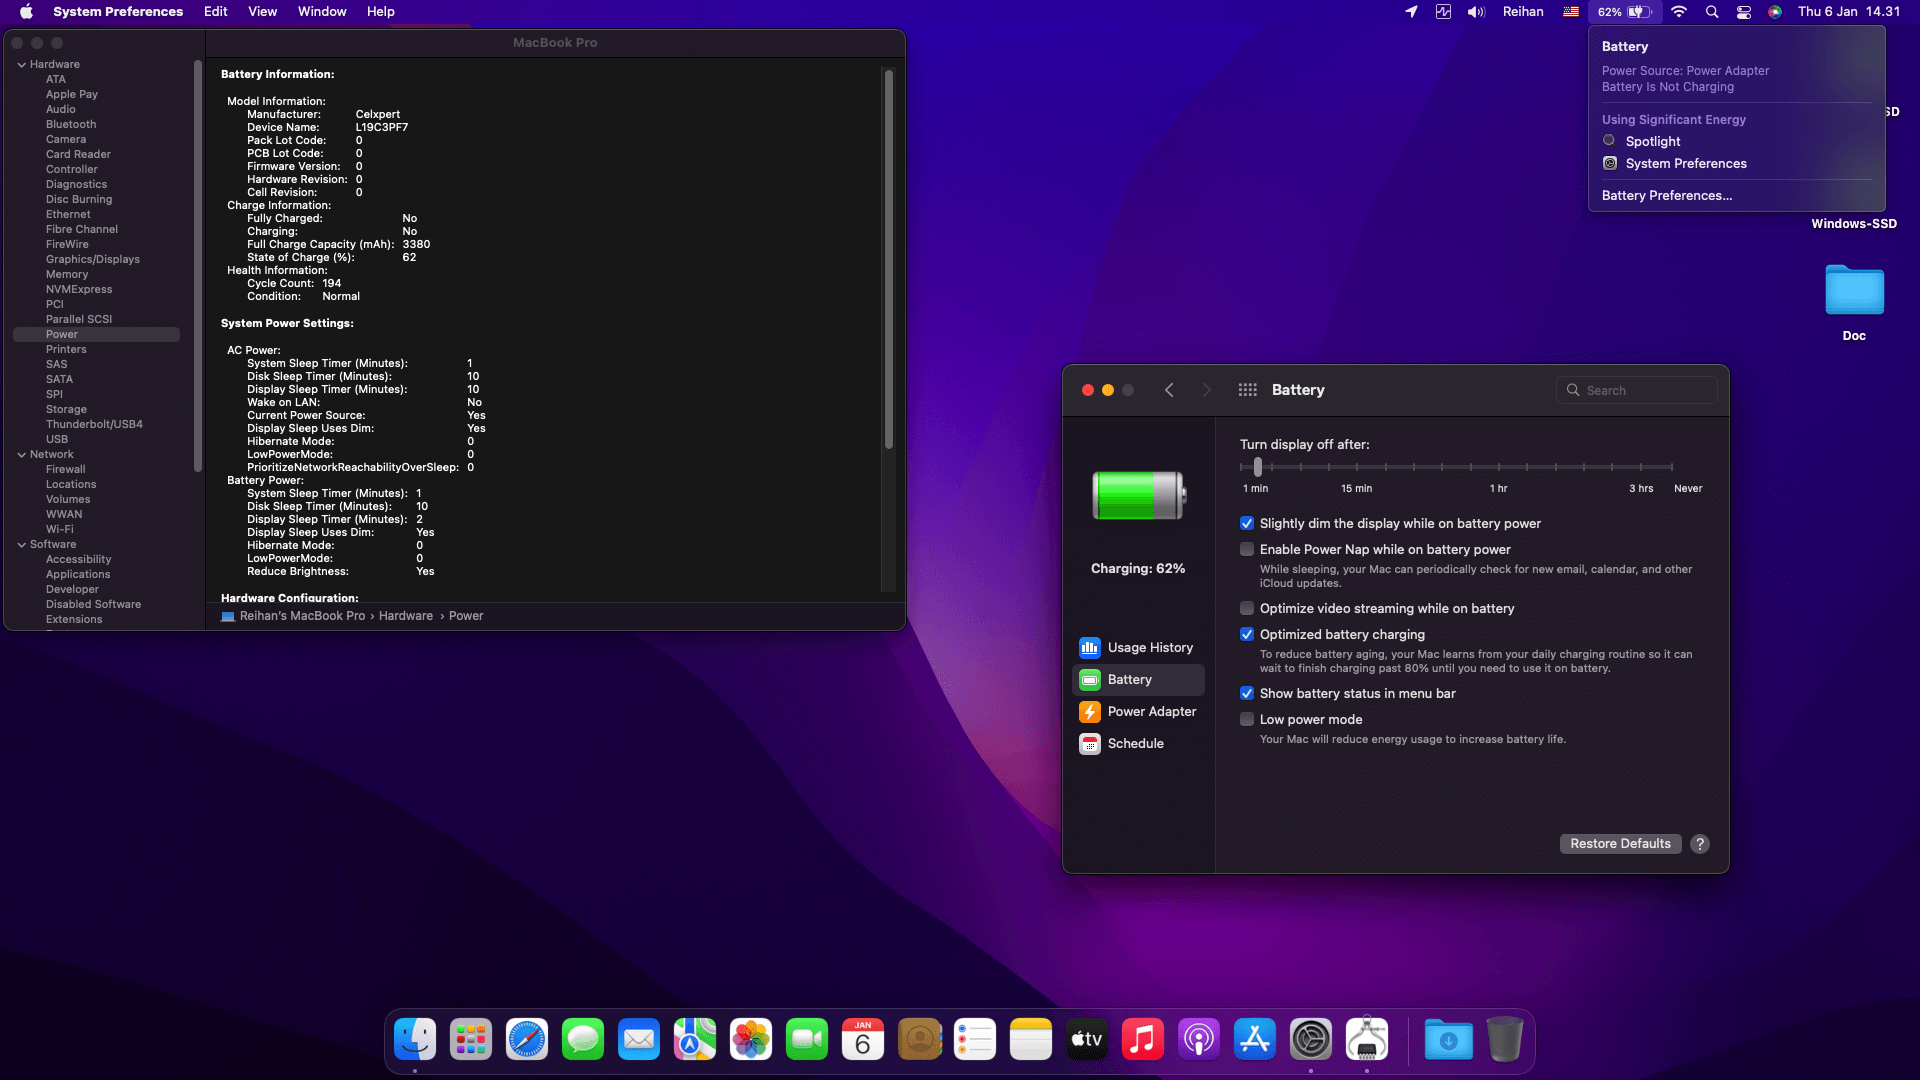This screenshot has width=1920, height=1080.
Task: Click Reihan's MacBook Pro in breadcrumb
Action: pyautogui.click(x=302, y=616)
